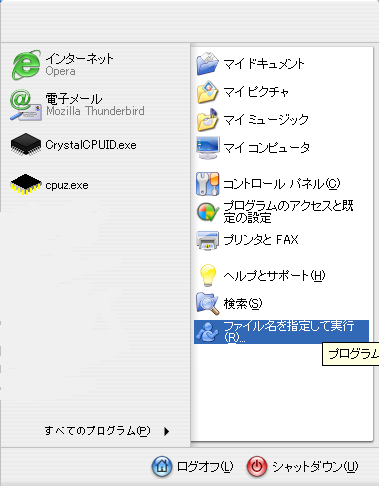Expand the すべてのプログラム arrow
Screen dimensions: 379x486
167,431
